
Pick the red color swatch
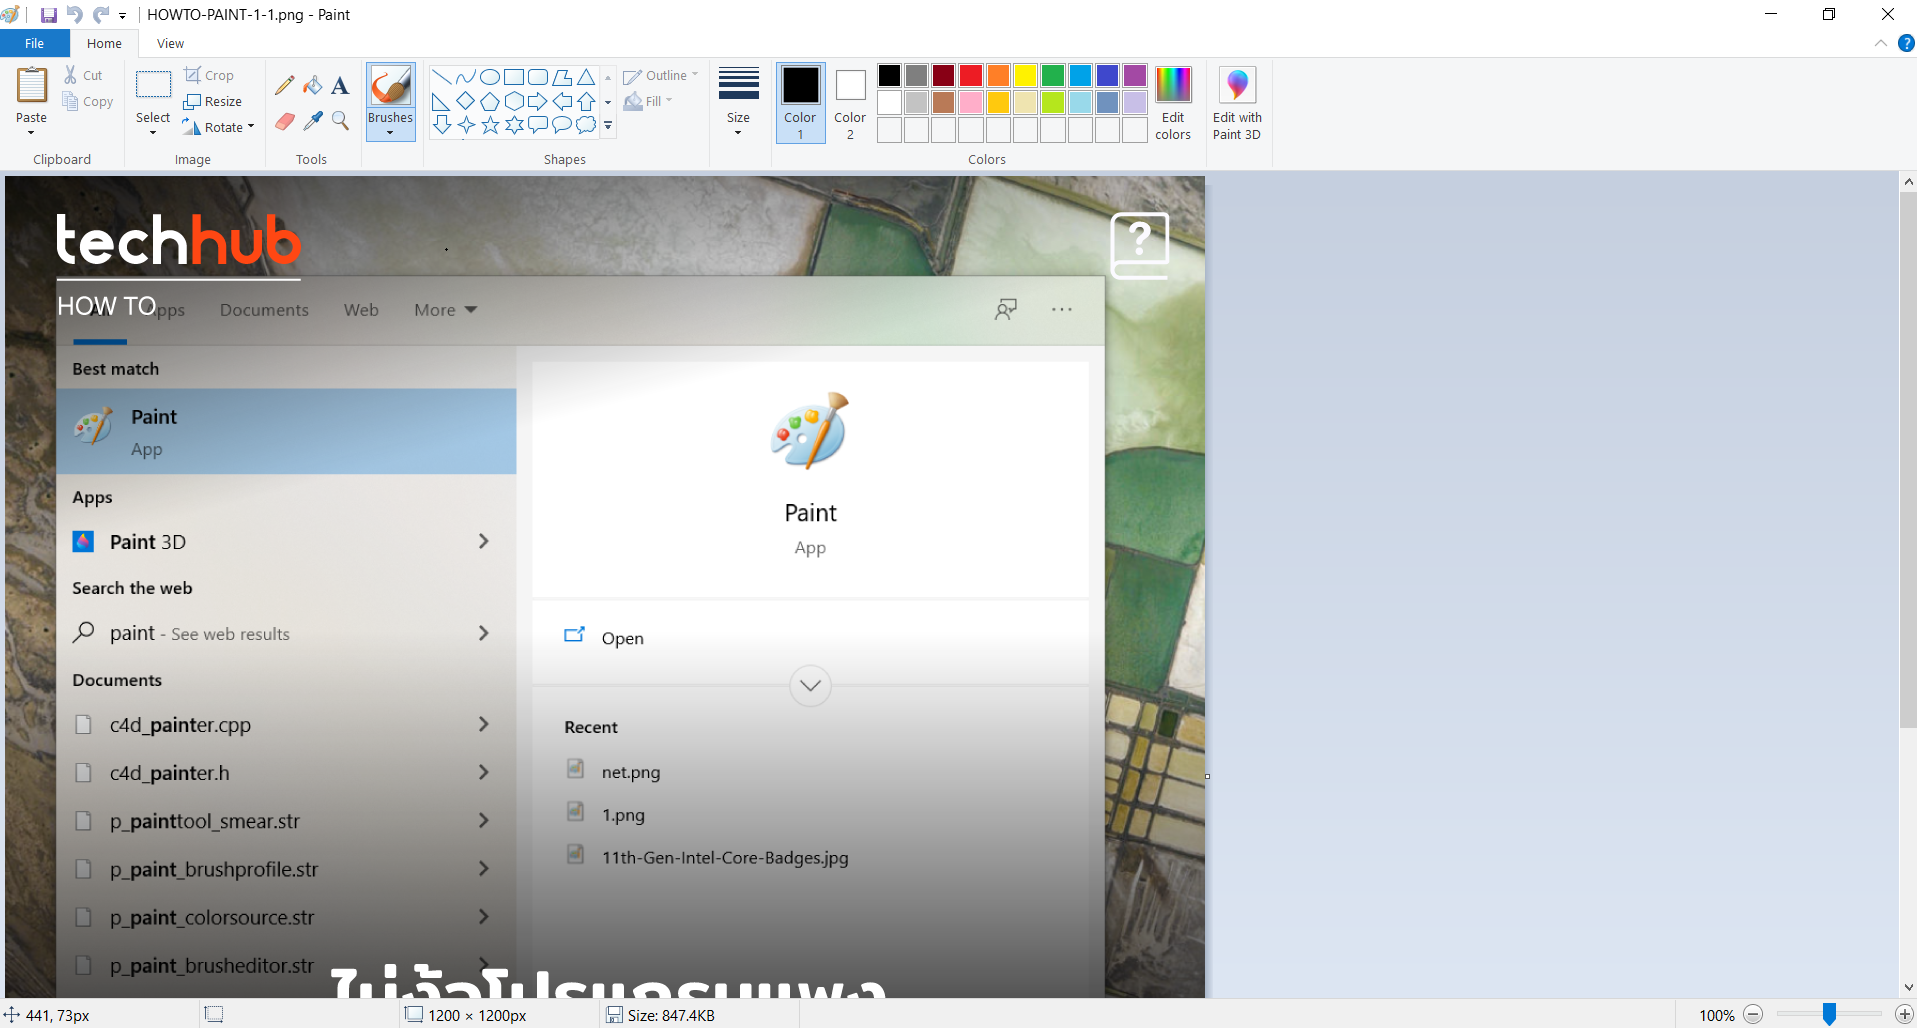tap(970, 76)
